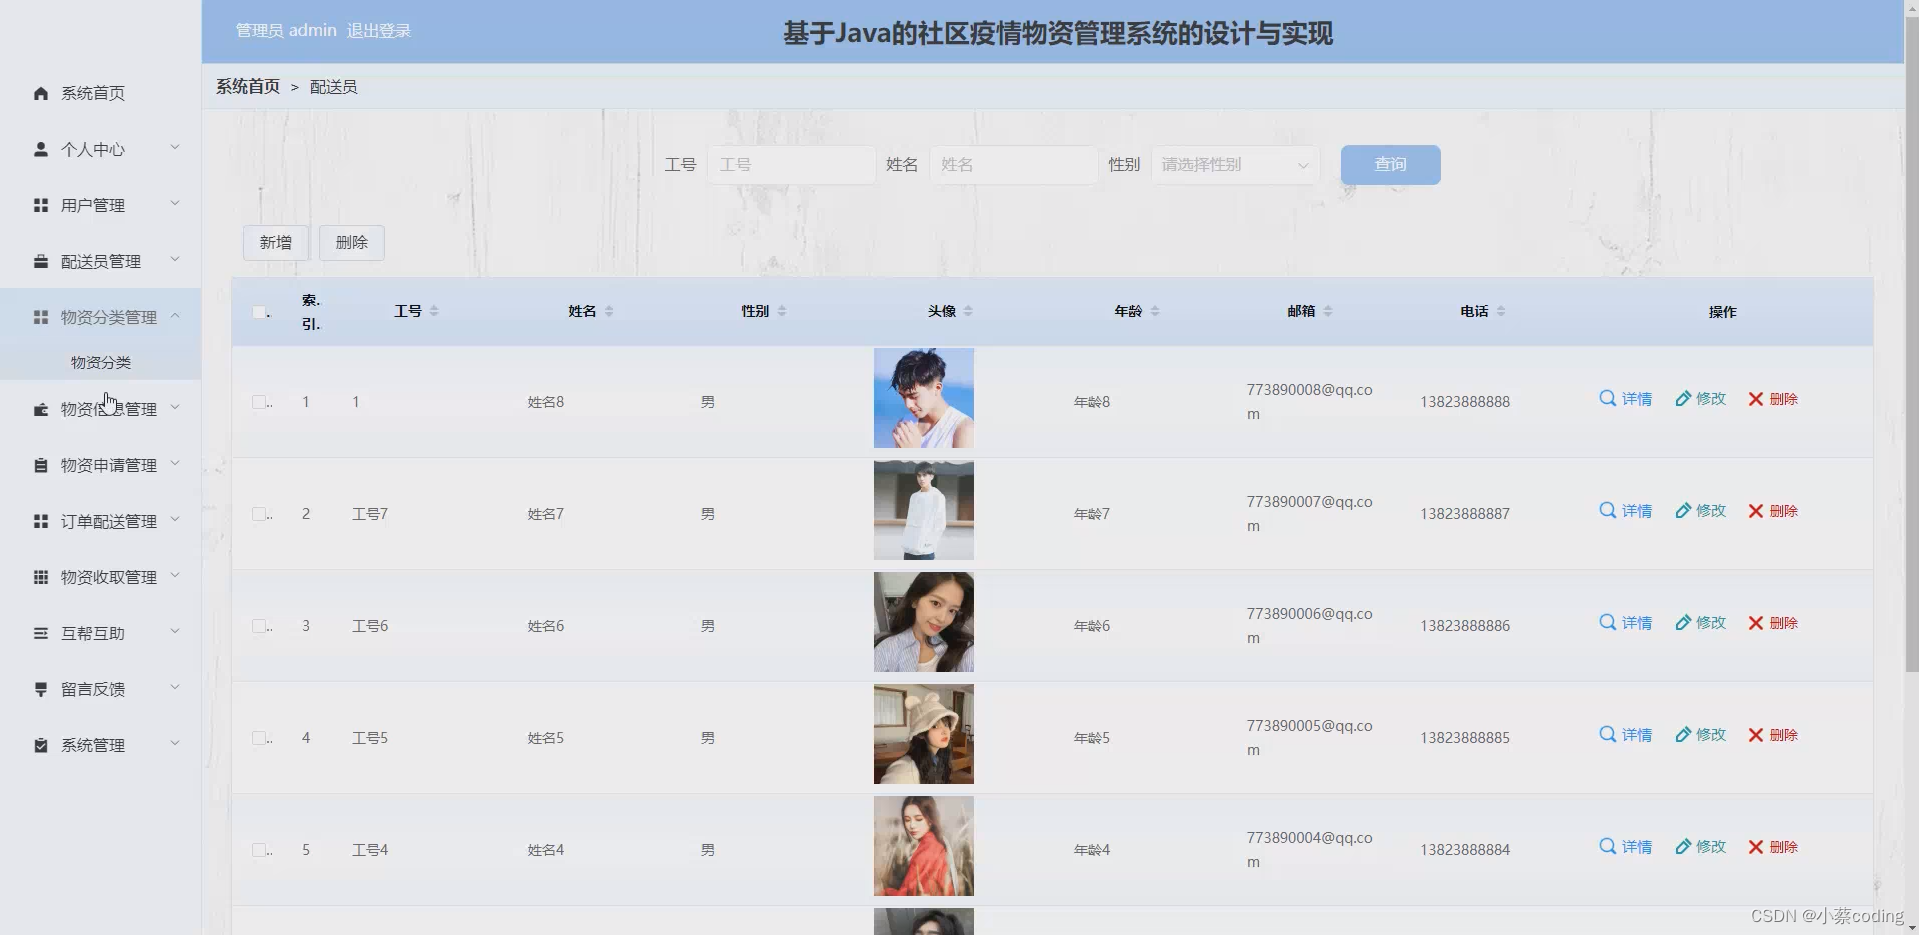
Task: Click 修改 for row 姓名8
Action: (x=1701, y=399)
